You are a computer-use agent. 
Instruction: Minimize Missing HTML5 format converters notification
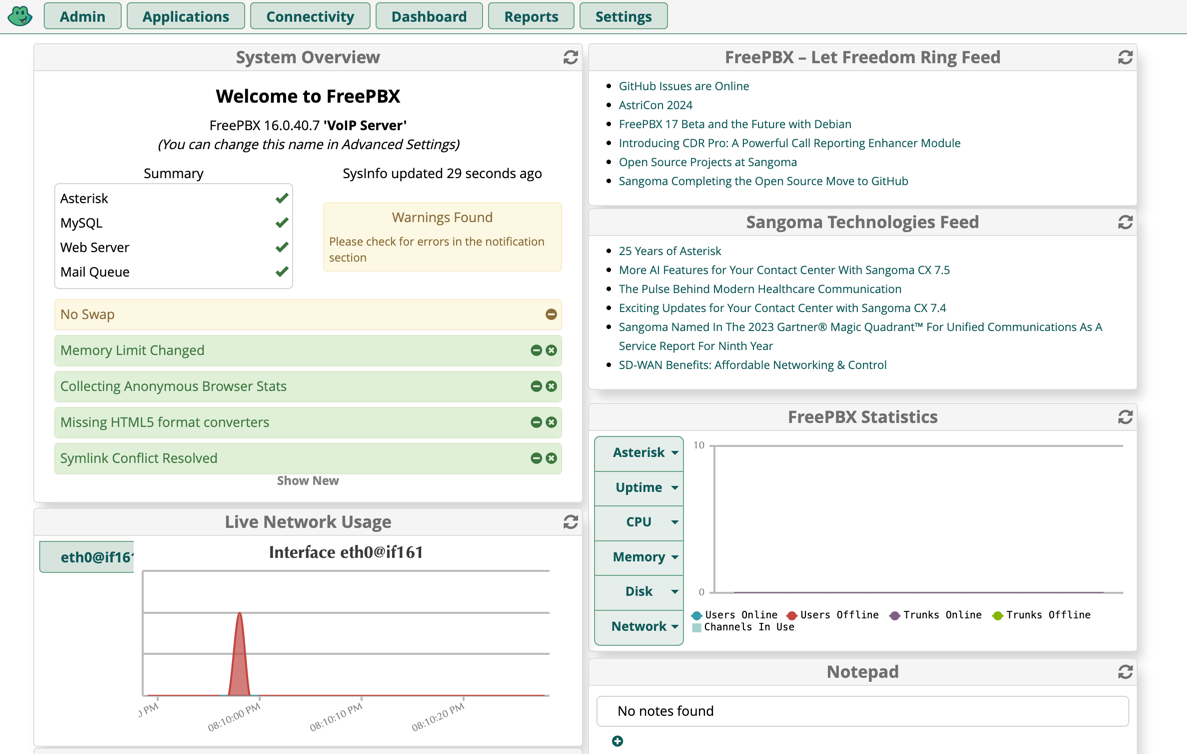[x=536, y=422]
